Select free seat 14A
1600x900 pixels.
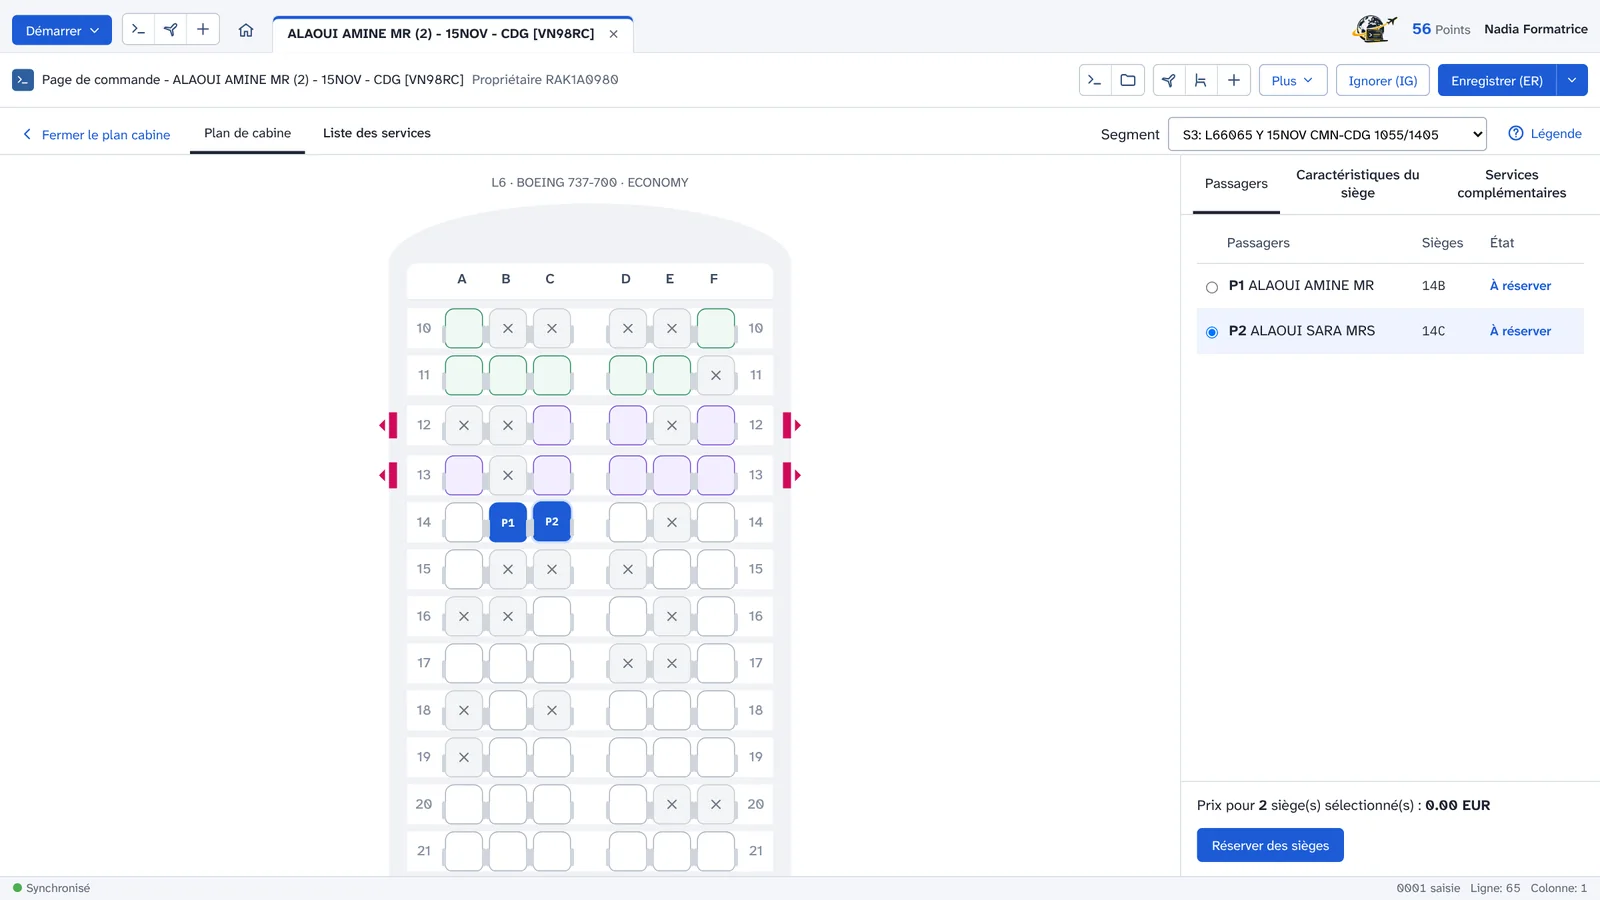[x=464, y=522]
